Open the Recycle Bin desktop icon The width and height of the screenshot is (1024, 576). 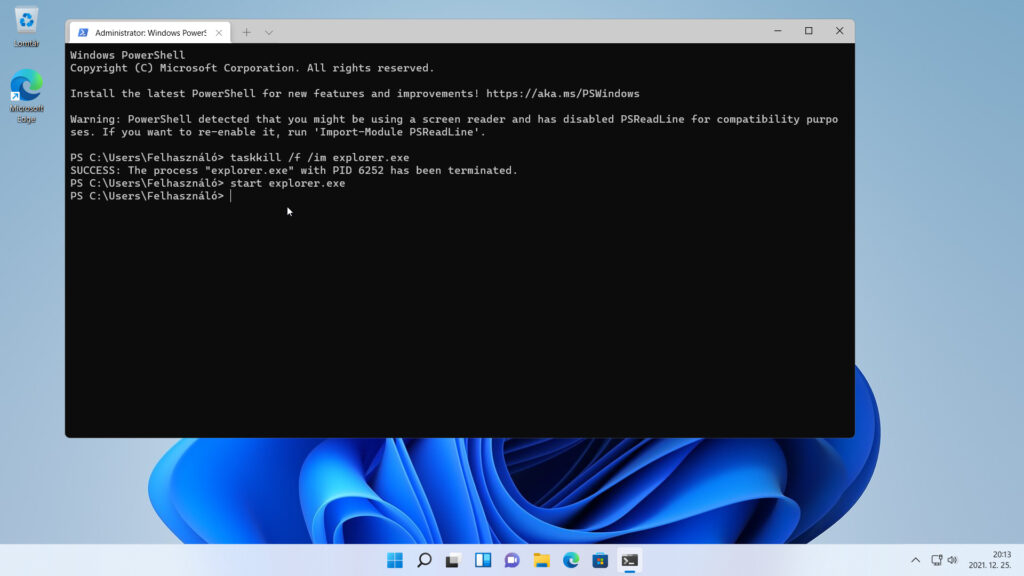tap(26, 27)
